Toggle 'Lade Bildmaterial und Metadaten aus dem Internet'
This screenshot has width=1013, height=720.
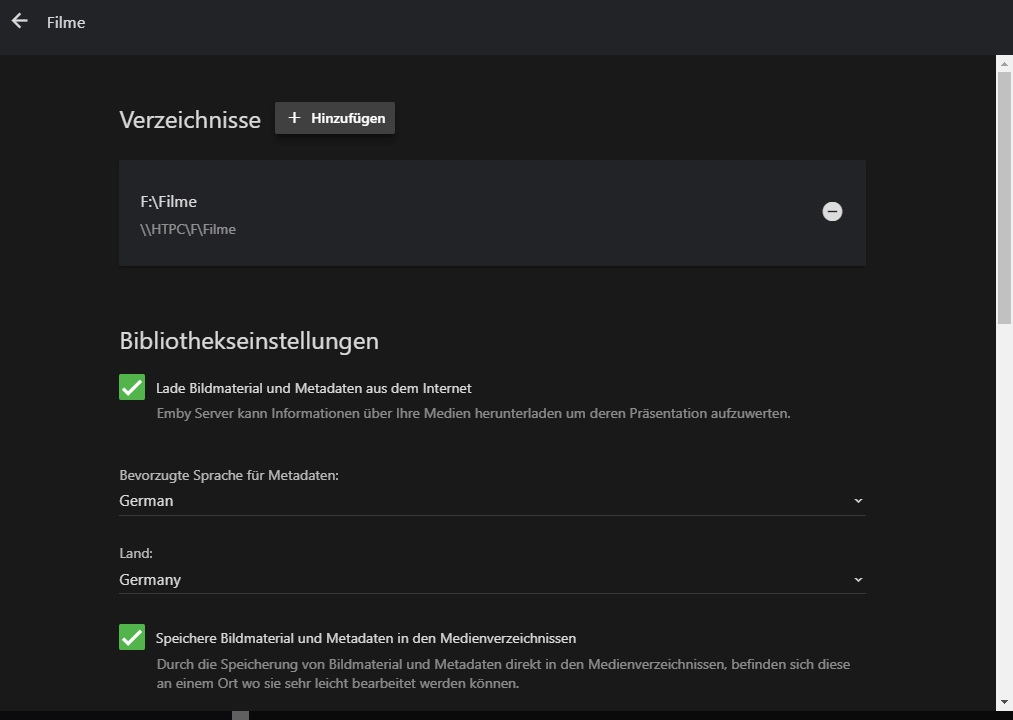tap(132, 388)
